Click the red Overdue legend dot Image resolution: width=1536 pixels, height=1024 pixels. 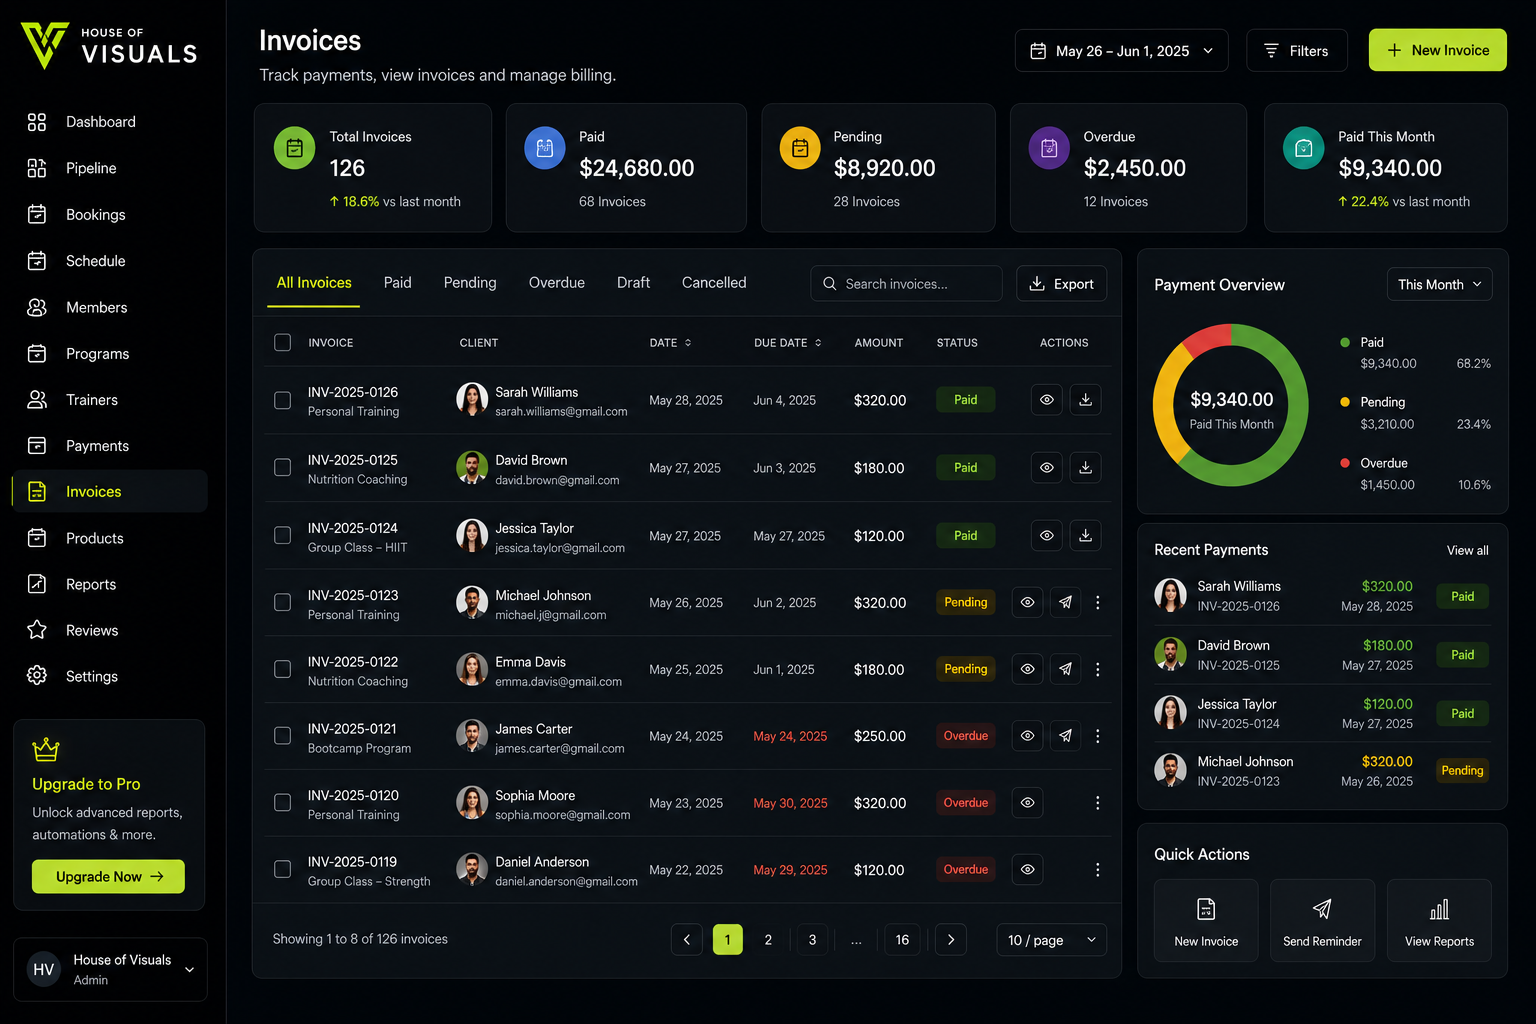1345,463
